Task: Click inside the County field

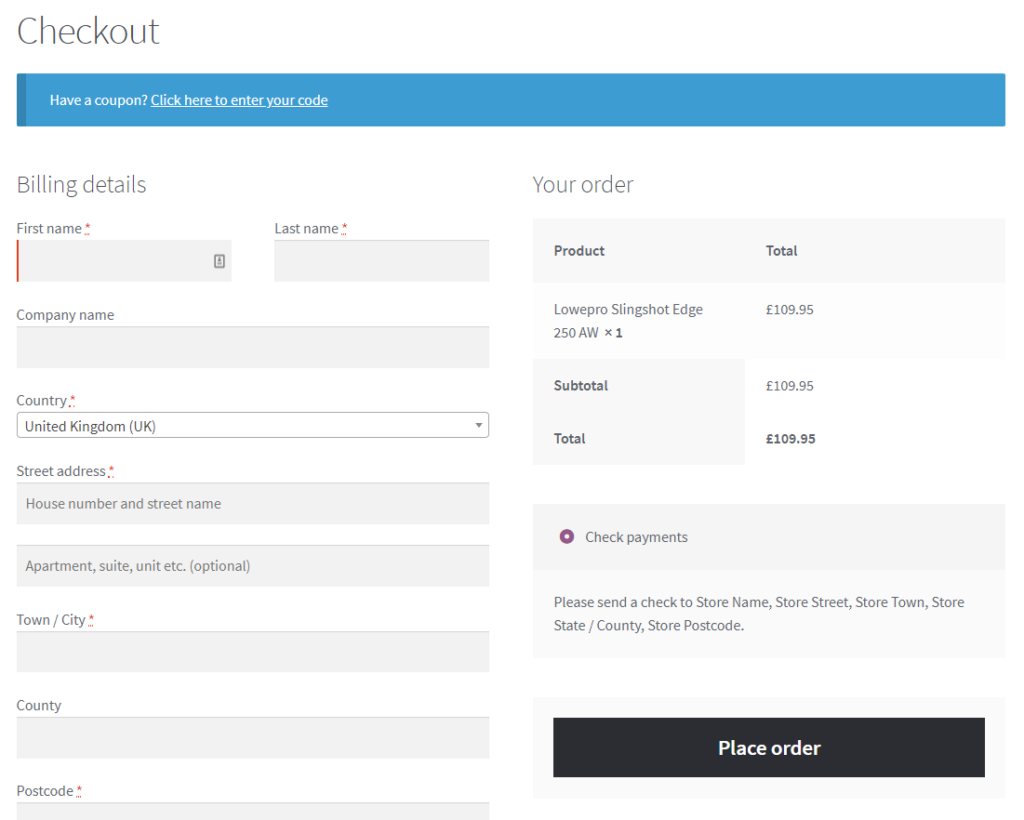Action: 252,737
